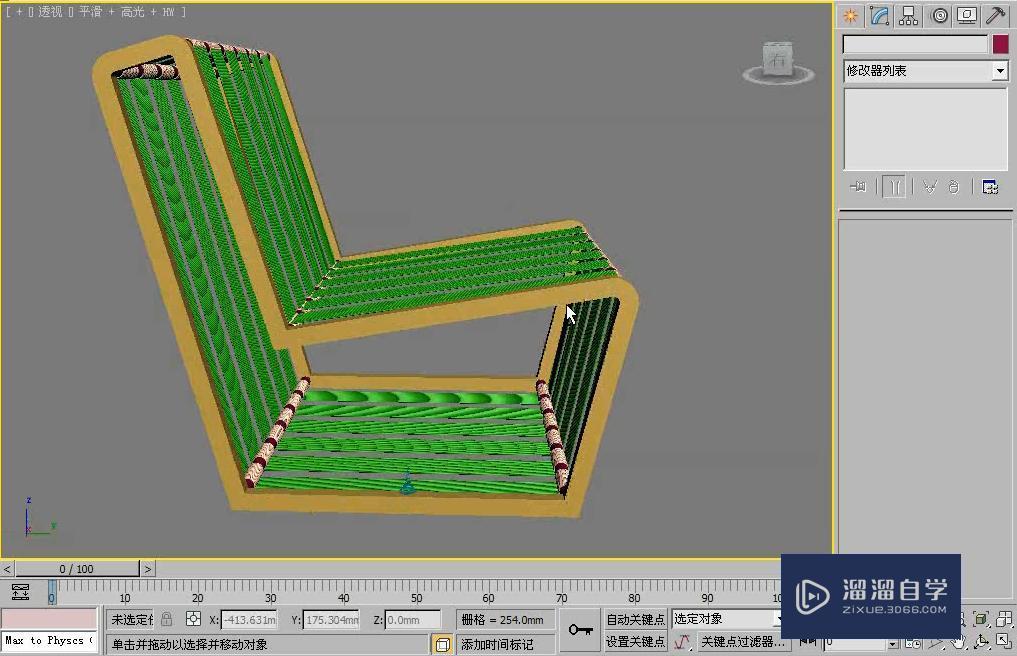Click frame 50 on the track bar

coord(416,592)
